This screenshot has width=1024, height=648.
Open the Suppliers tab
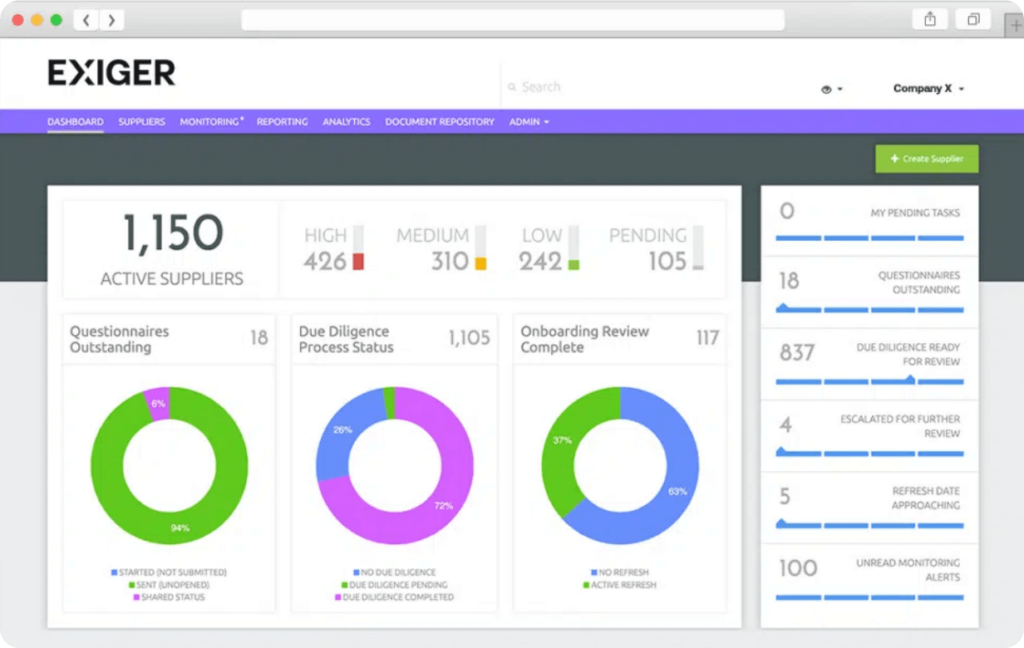point(142,122)
